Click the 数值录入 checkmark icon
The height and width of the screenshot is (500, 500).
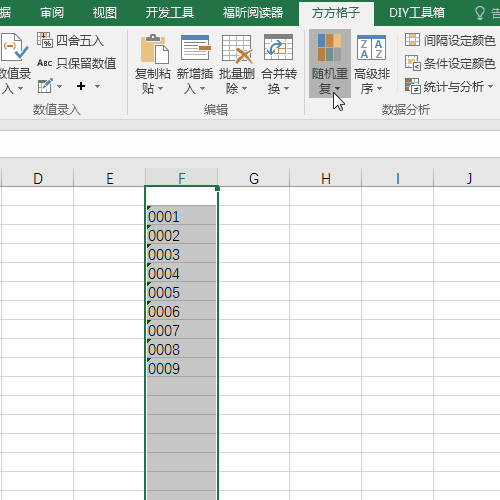14,47
